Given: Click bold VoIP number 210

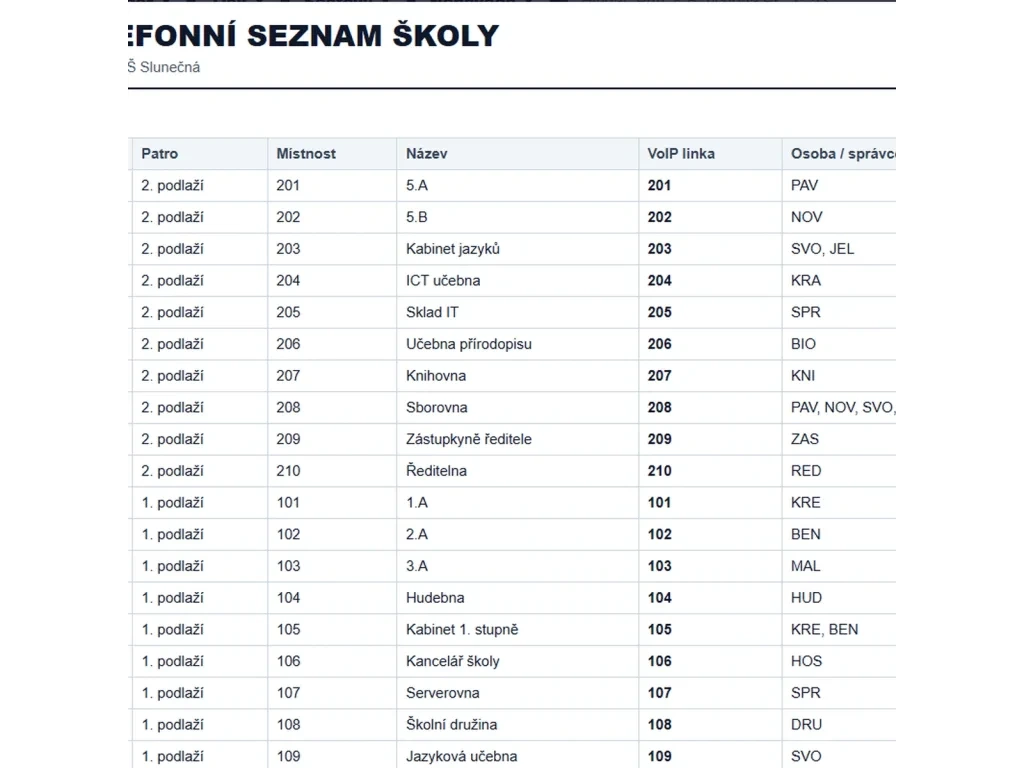Looking at the screenshot, I should coord(659,471).
